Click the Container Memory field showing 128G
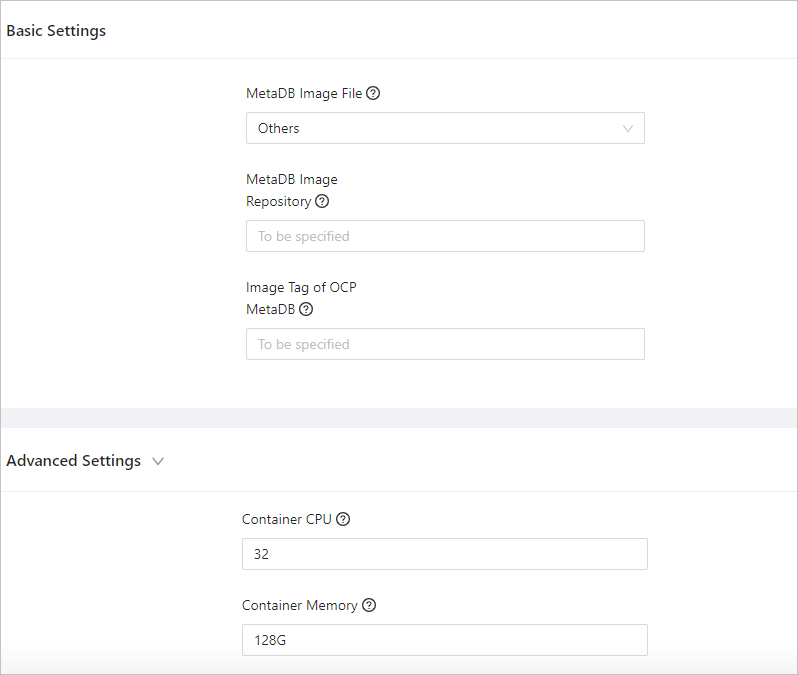Viewport: 798px width, 675px height. (x=445, y=640)
